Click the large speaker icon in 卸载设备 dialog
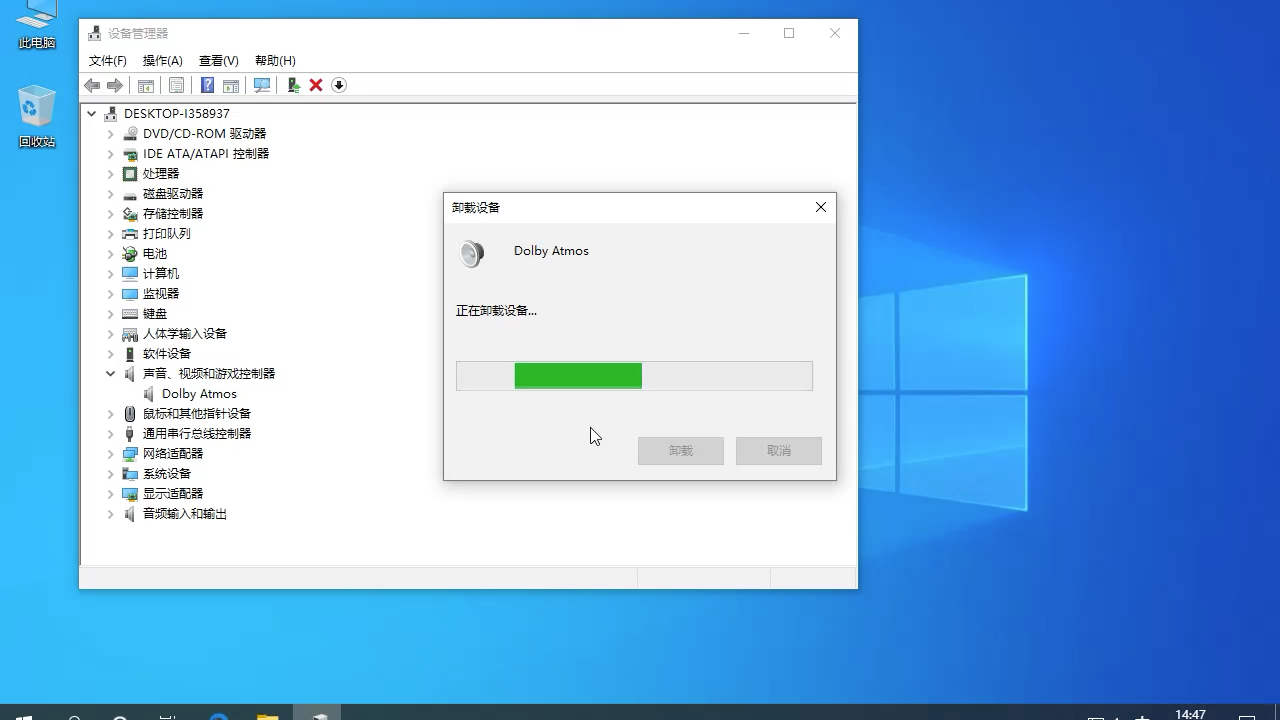This screenshot has width=1280, height=720. click(472, 254)
